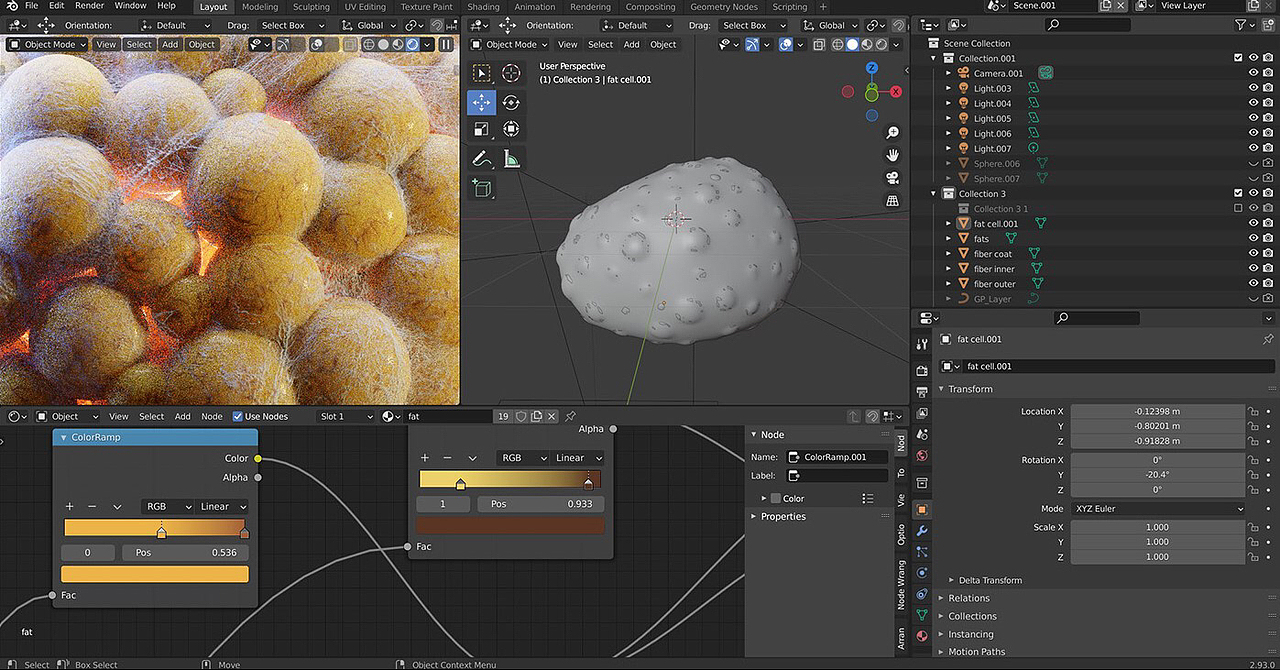Select the Move tool in viewport toolbar
The image size is (1280, 670).
(481, 102)
